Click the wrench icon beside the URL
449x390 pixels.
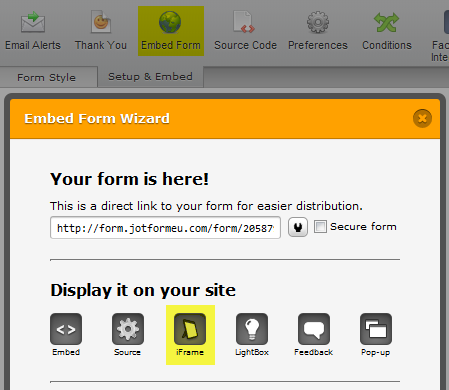tap(298, 227)
